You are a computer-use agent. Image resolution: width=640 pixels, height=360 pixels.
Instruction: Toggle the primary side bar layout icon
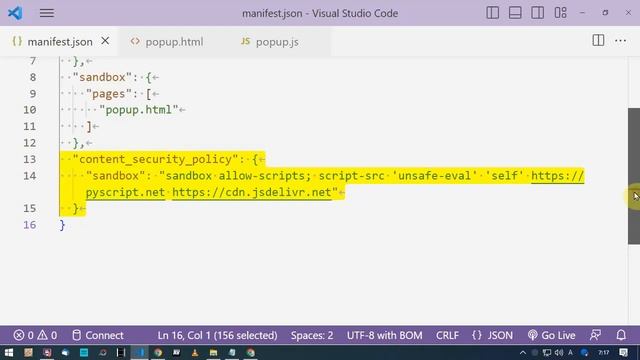(493, 13)
